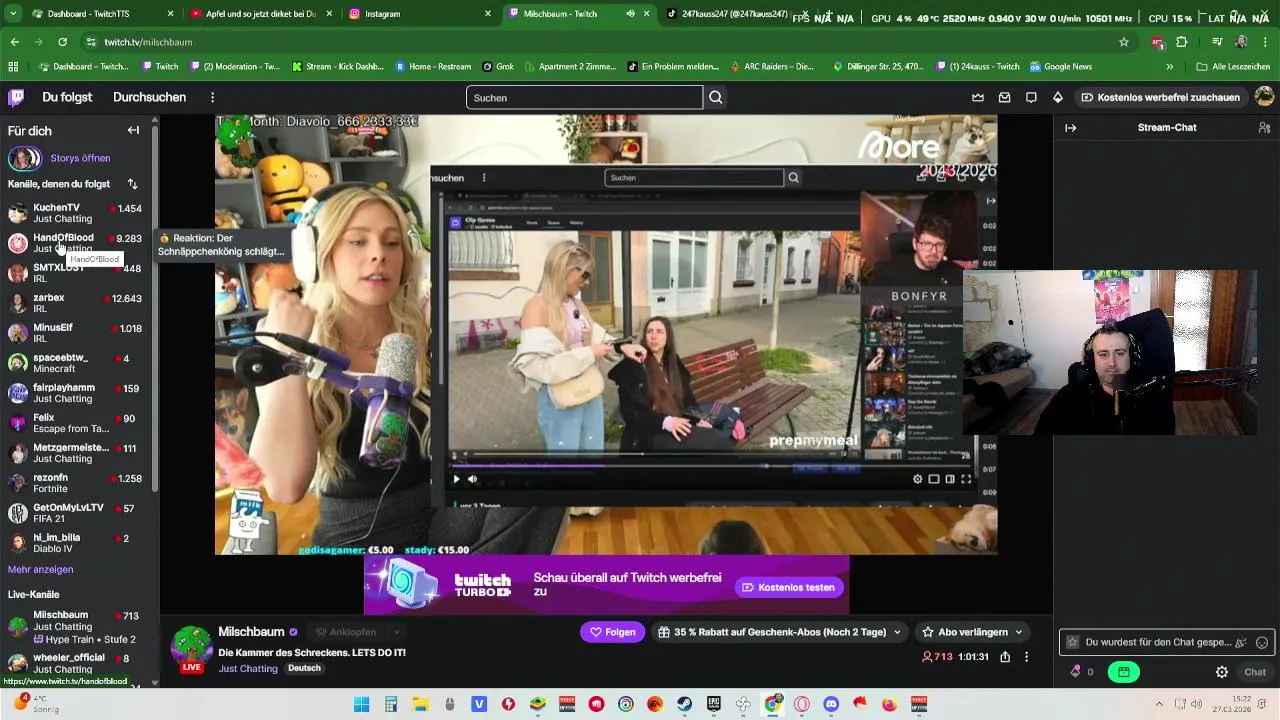This screenshot has height=720, width=1280.
Task: Open File Explorer from the taskbar
Action: (x=420, y=704)
